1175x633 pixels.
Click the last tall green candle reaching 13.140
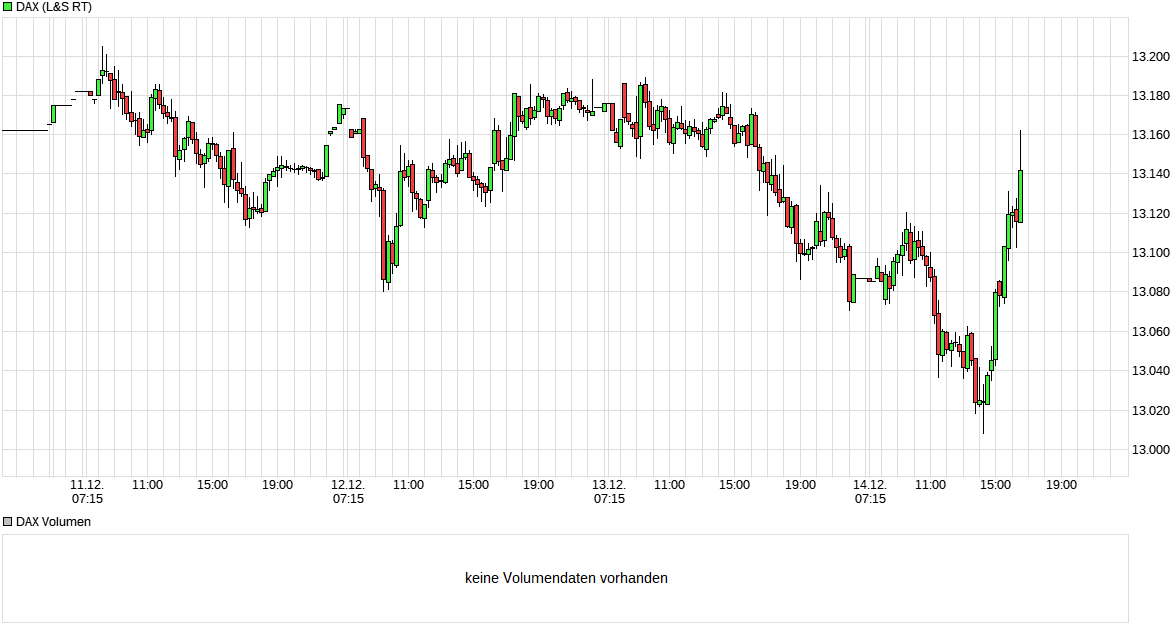click(x=1020, y=196)
